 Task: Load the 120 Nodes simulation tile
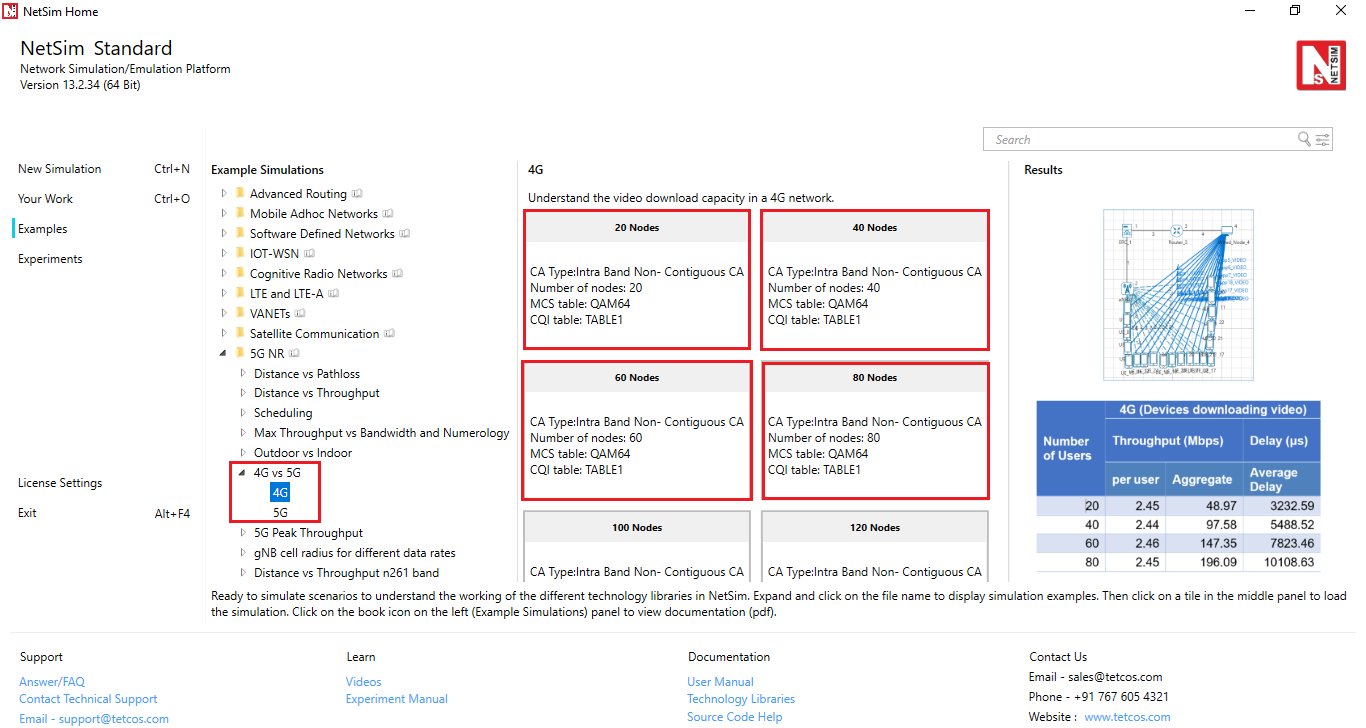coord(875,546)
